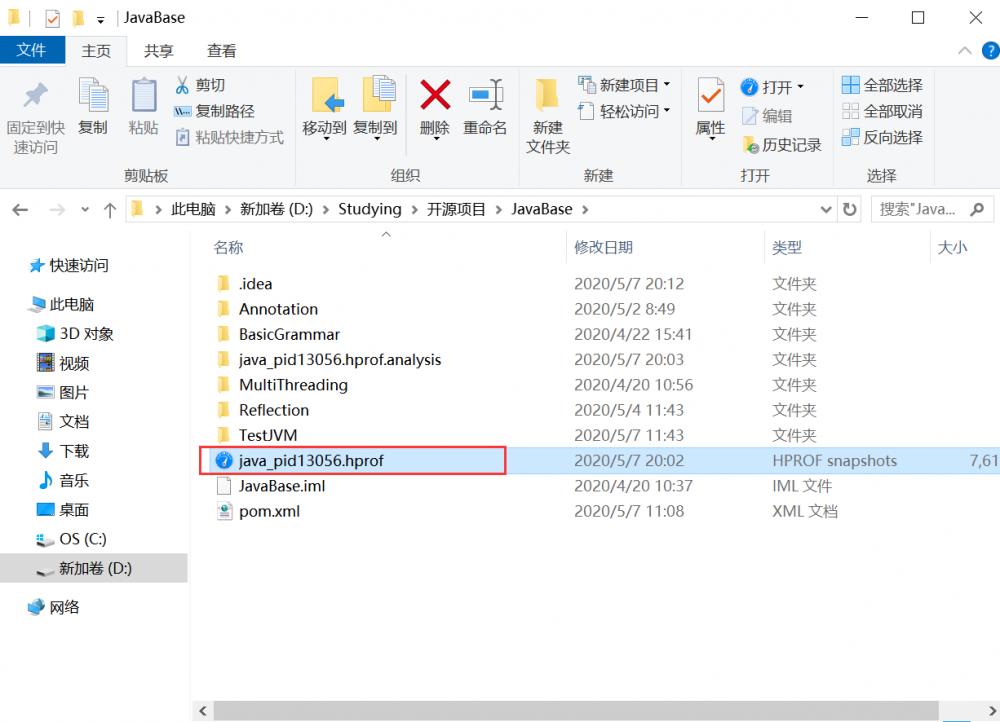
Task: Navigate to Studying via the breadcrumb
Action: pos(370,209)
